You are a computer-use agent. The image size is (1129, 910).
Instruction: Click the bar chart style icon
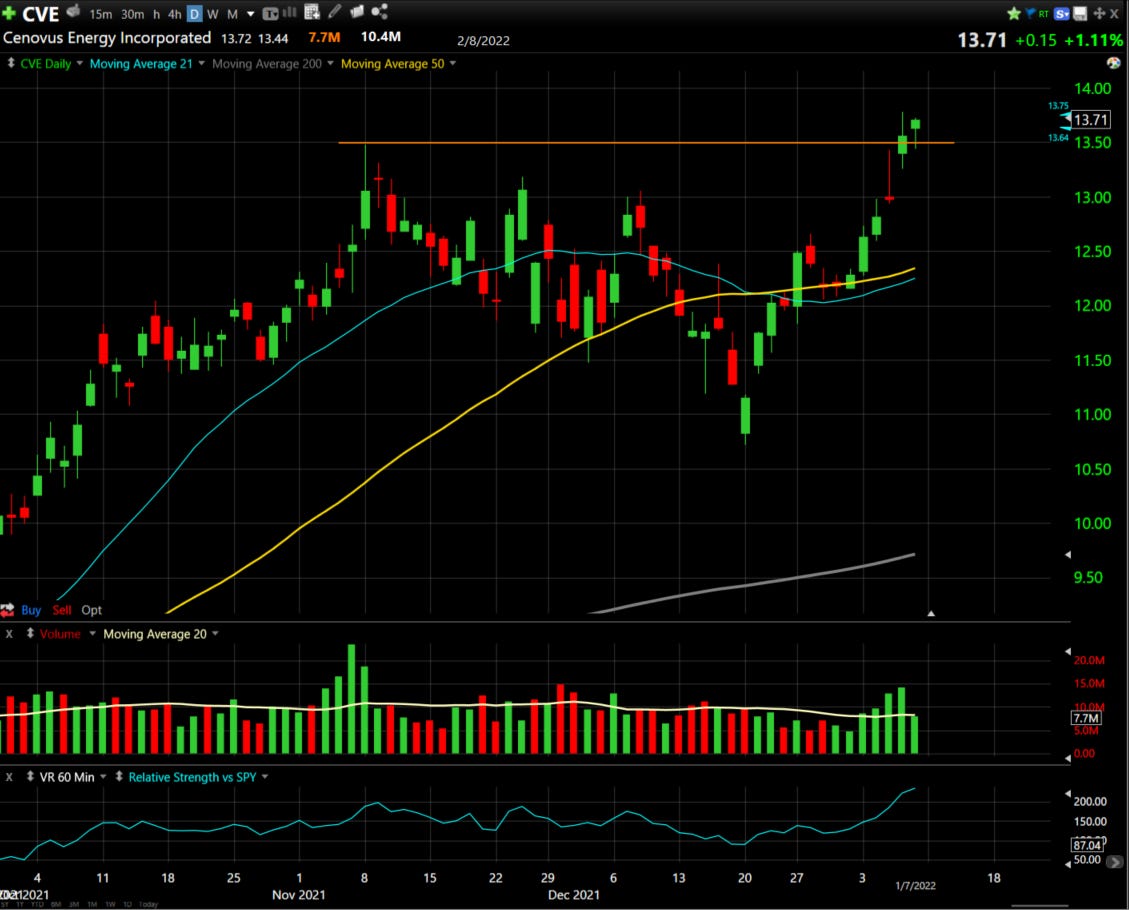[x=289, y=12]
